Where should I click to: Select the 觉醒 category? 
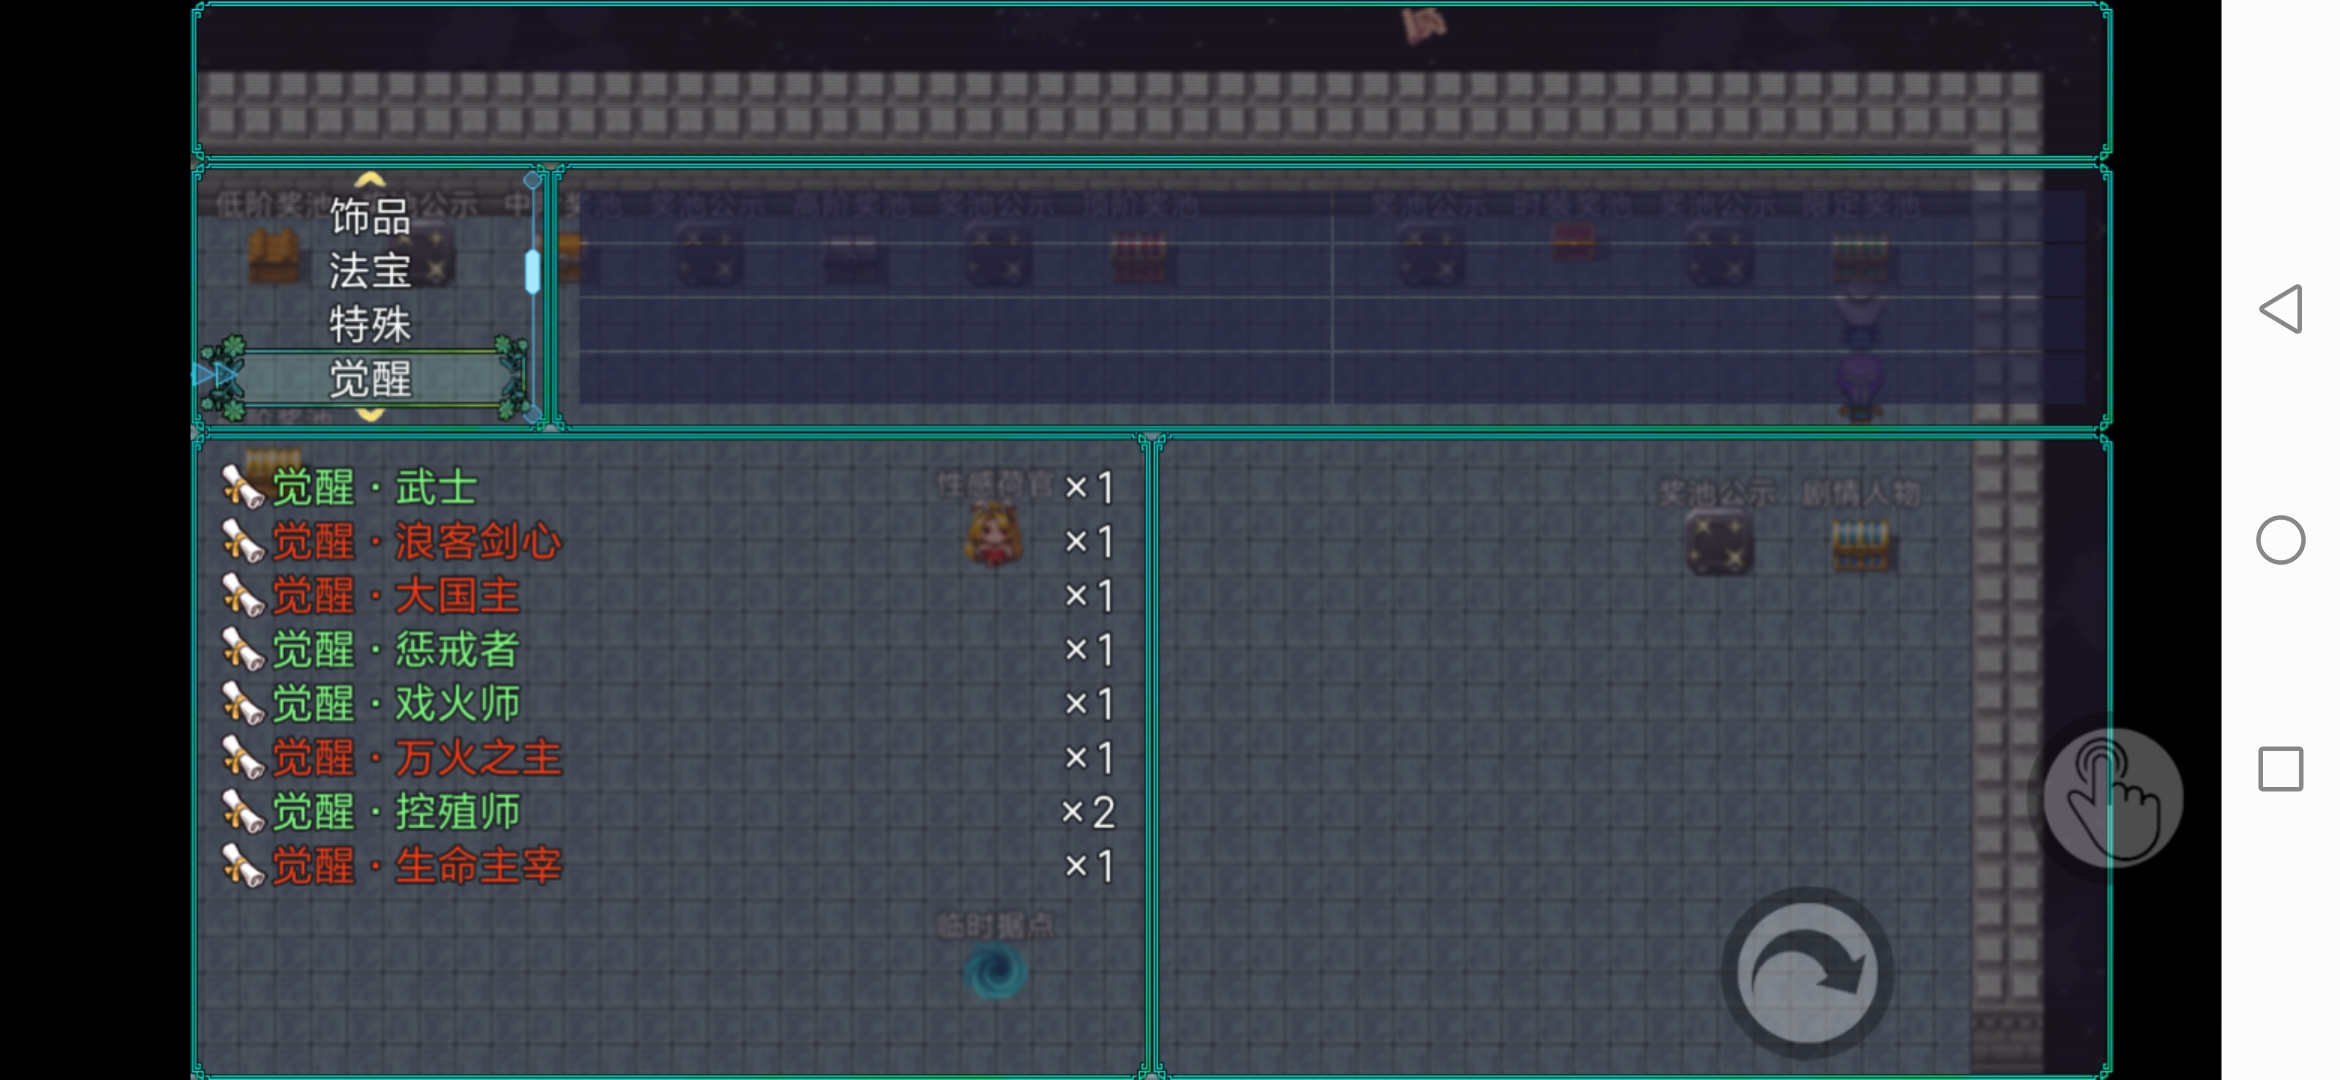tap(370, 378)
